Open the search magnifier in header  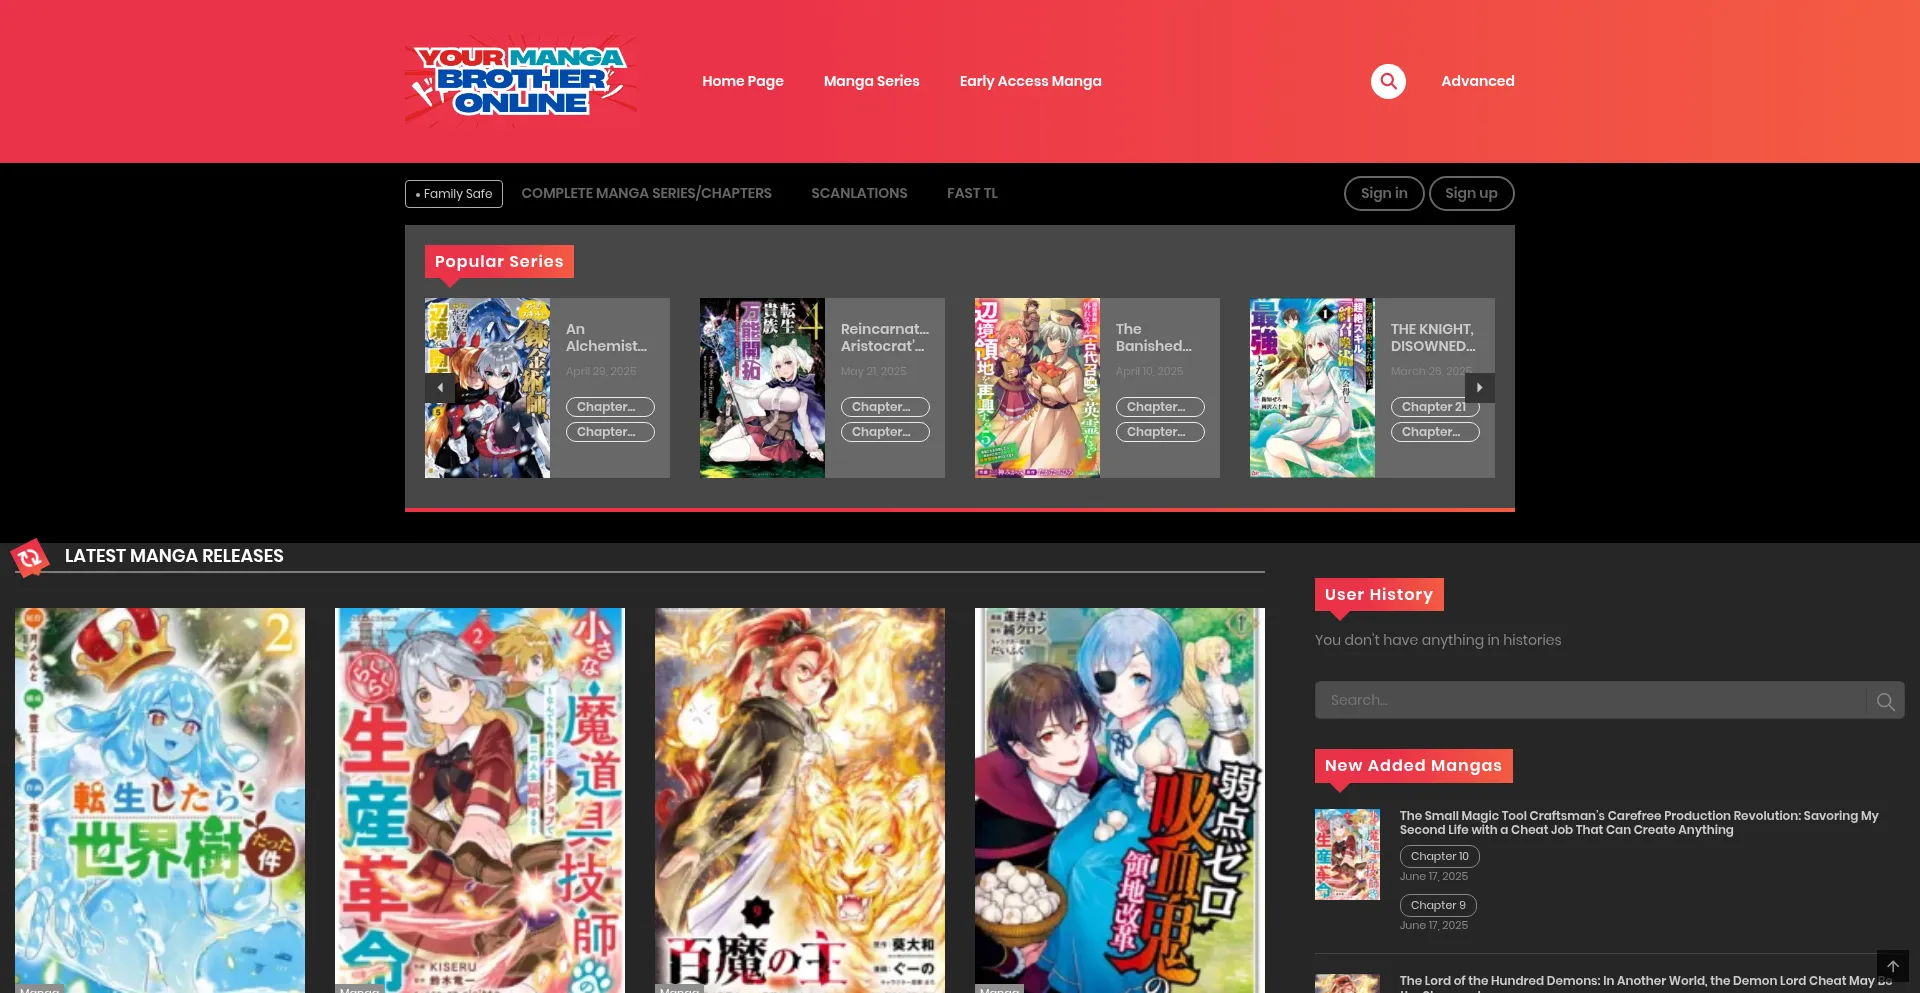click(1388, 81)
